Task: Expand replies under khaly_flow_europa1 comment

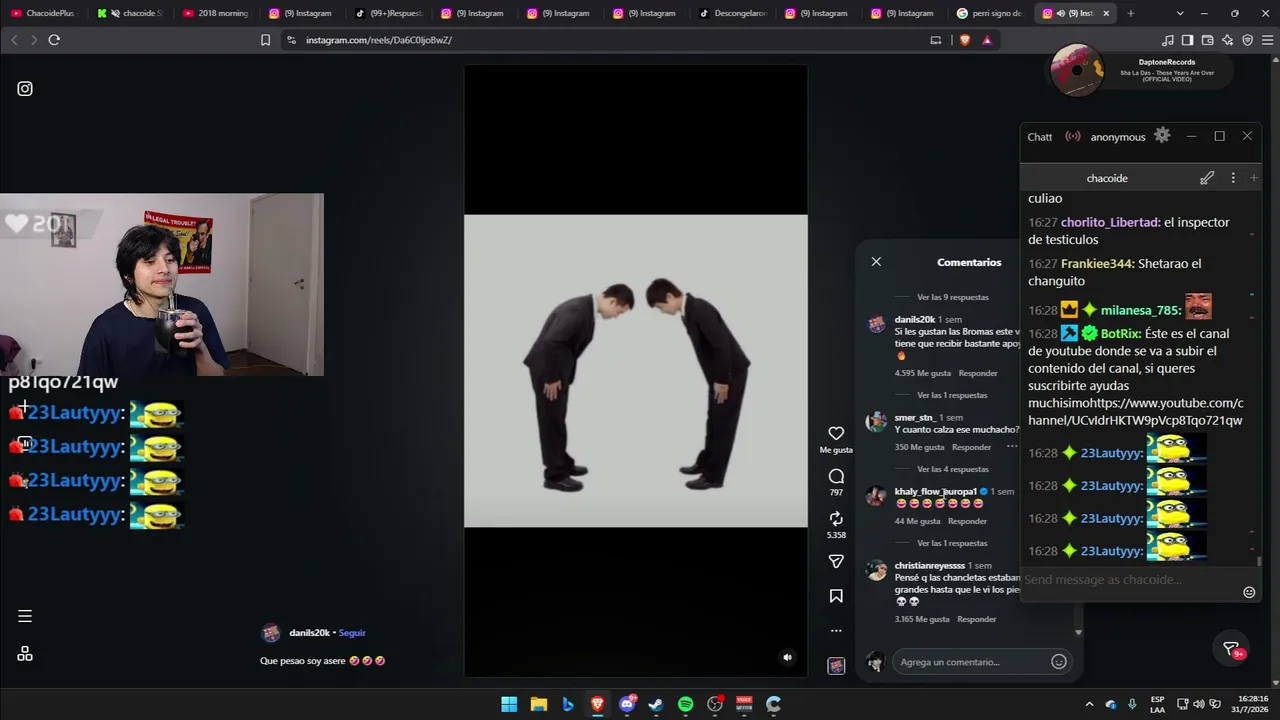Action: pos(952,543)
